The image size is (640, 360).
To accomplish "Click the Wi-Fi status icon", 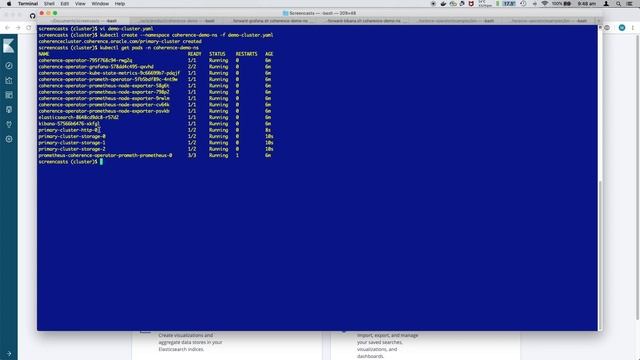I will click(544, 4).
